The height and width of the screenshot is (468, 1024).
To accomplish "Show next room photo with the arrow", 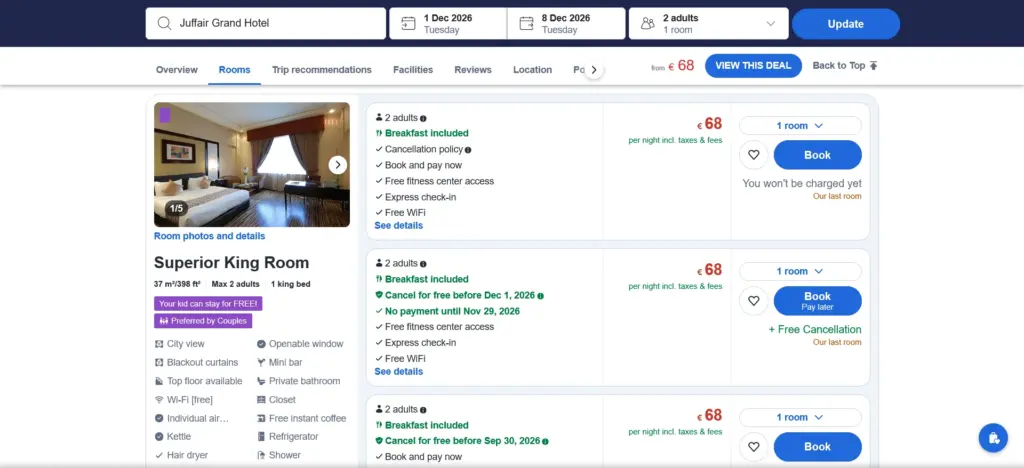I will (x=338, y=164).
